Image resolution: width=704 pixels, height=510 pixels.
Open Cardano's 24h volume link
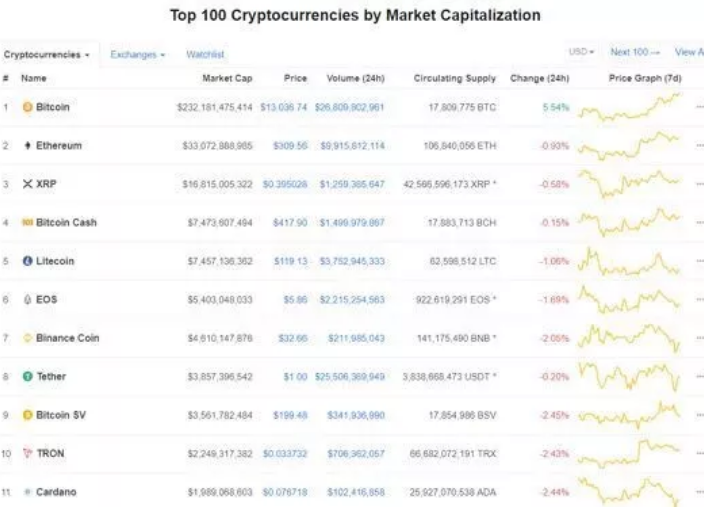pyautogui.click(x=356, y=492)
